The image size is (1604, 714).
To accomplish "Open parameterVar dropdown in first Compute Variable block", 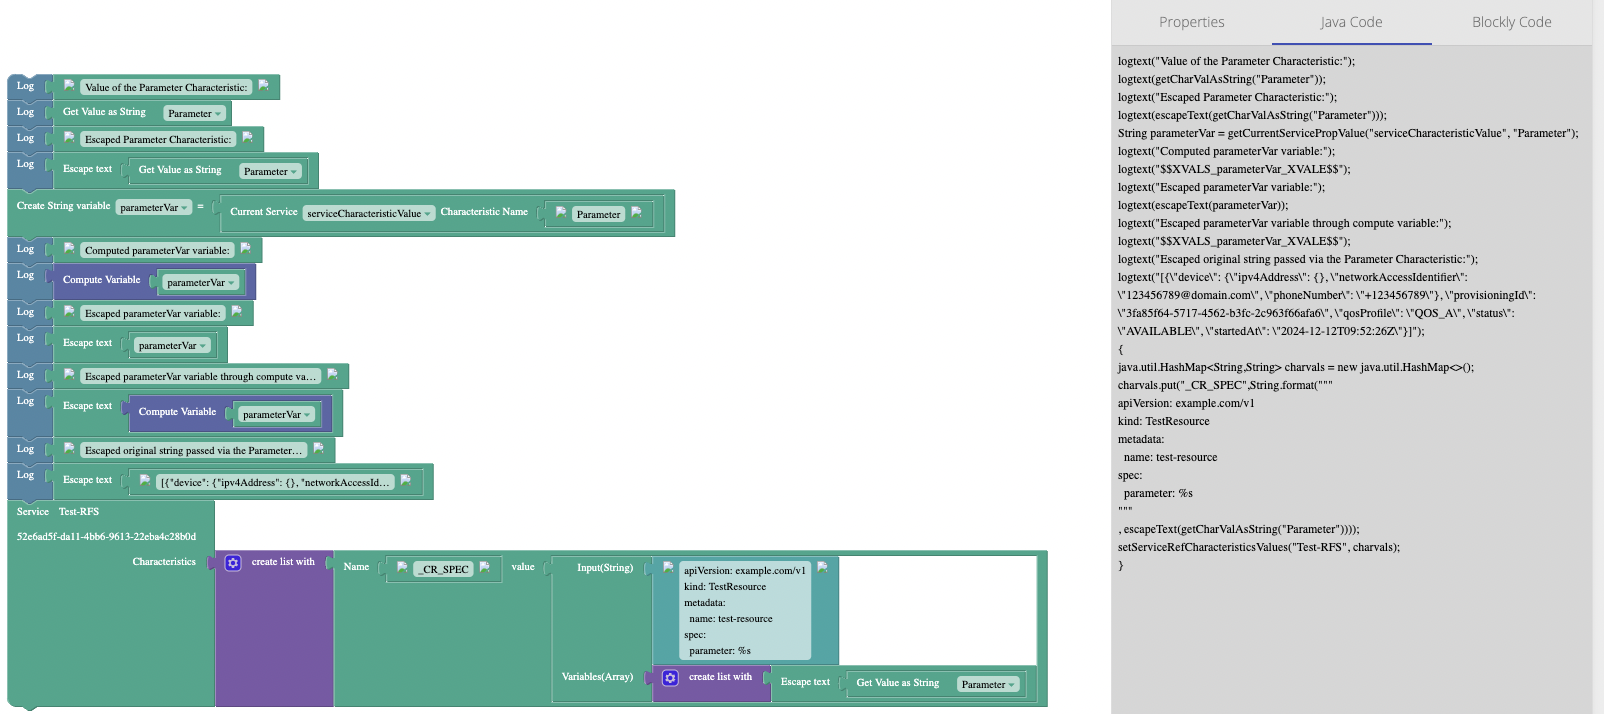I will 201,283.
